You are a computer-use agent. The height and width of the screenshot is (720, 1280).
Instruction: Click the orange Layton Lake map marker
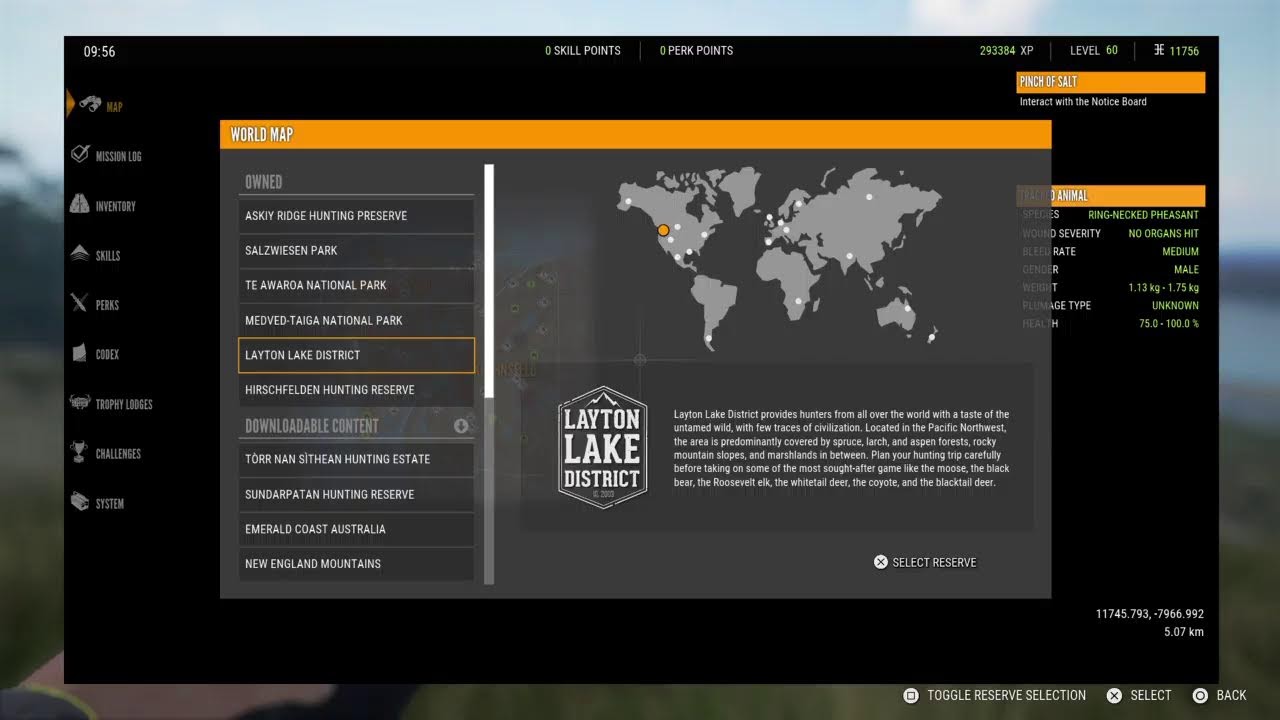pos(663,230)
